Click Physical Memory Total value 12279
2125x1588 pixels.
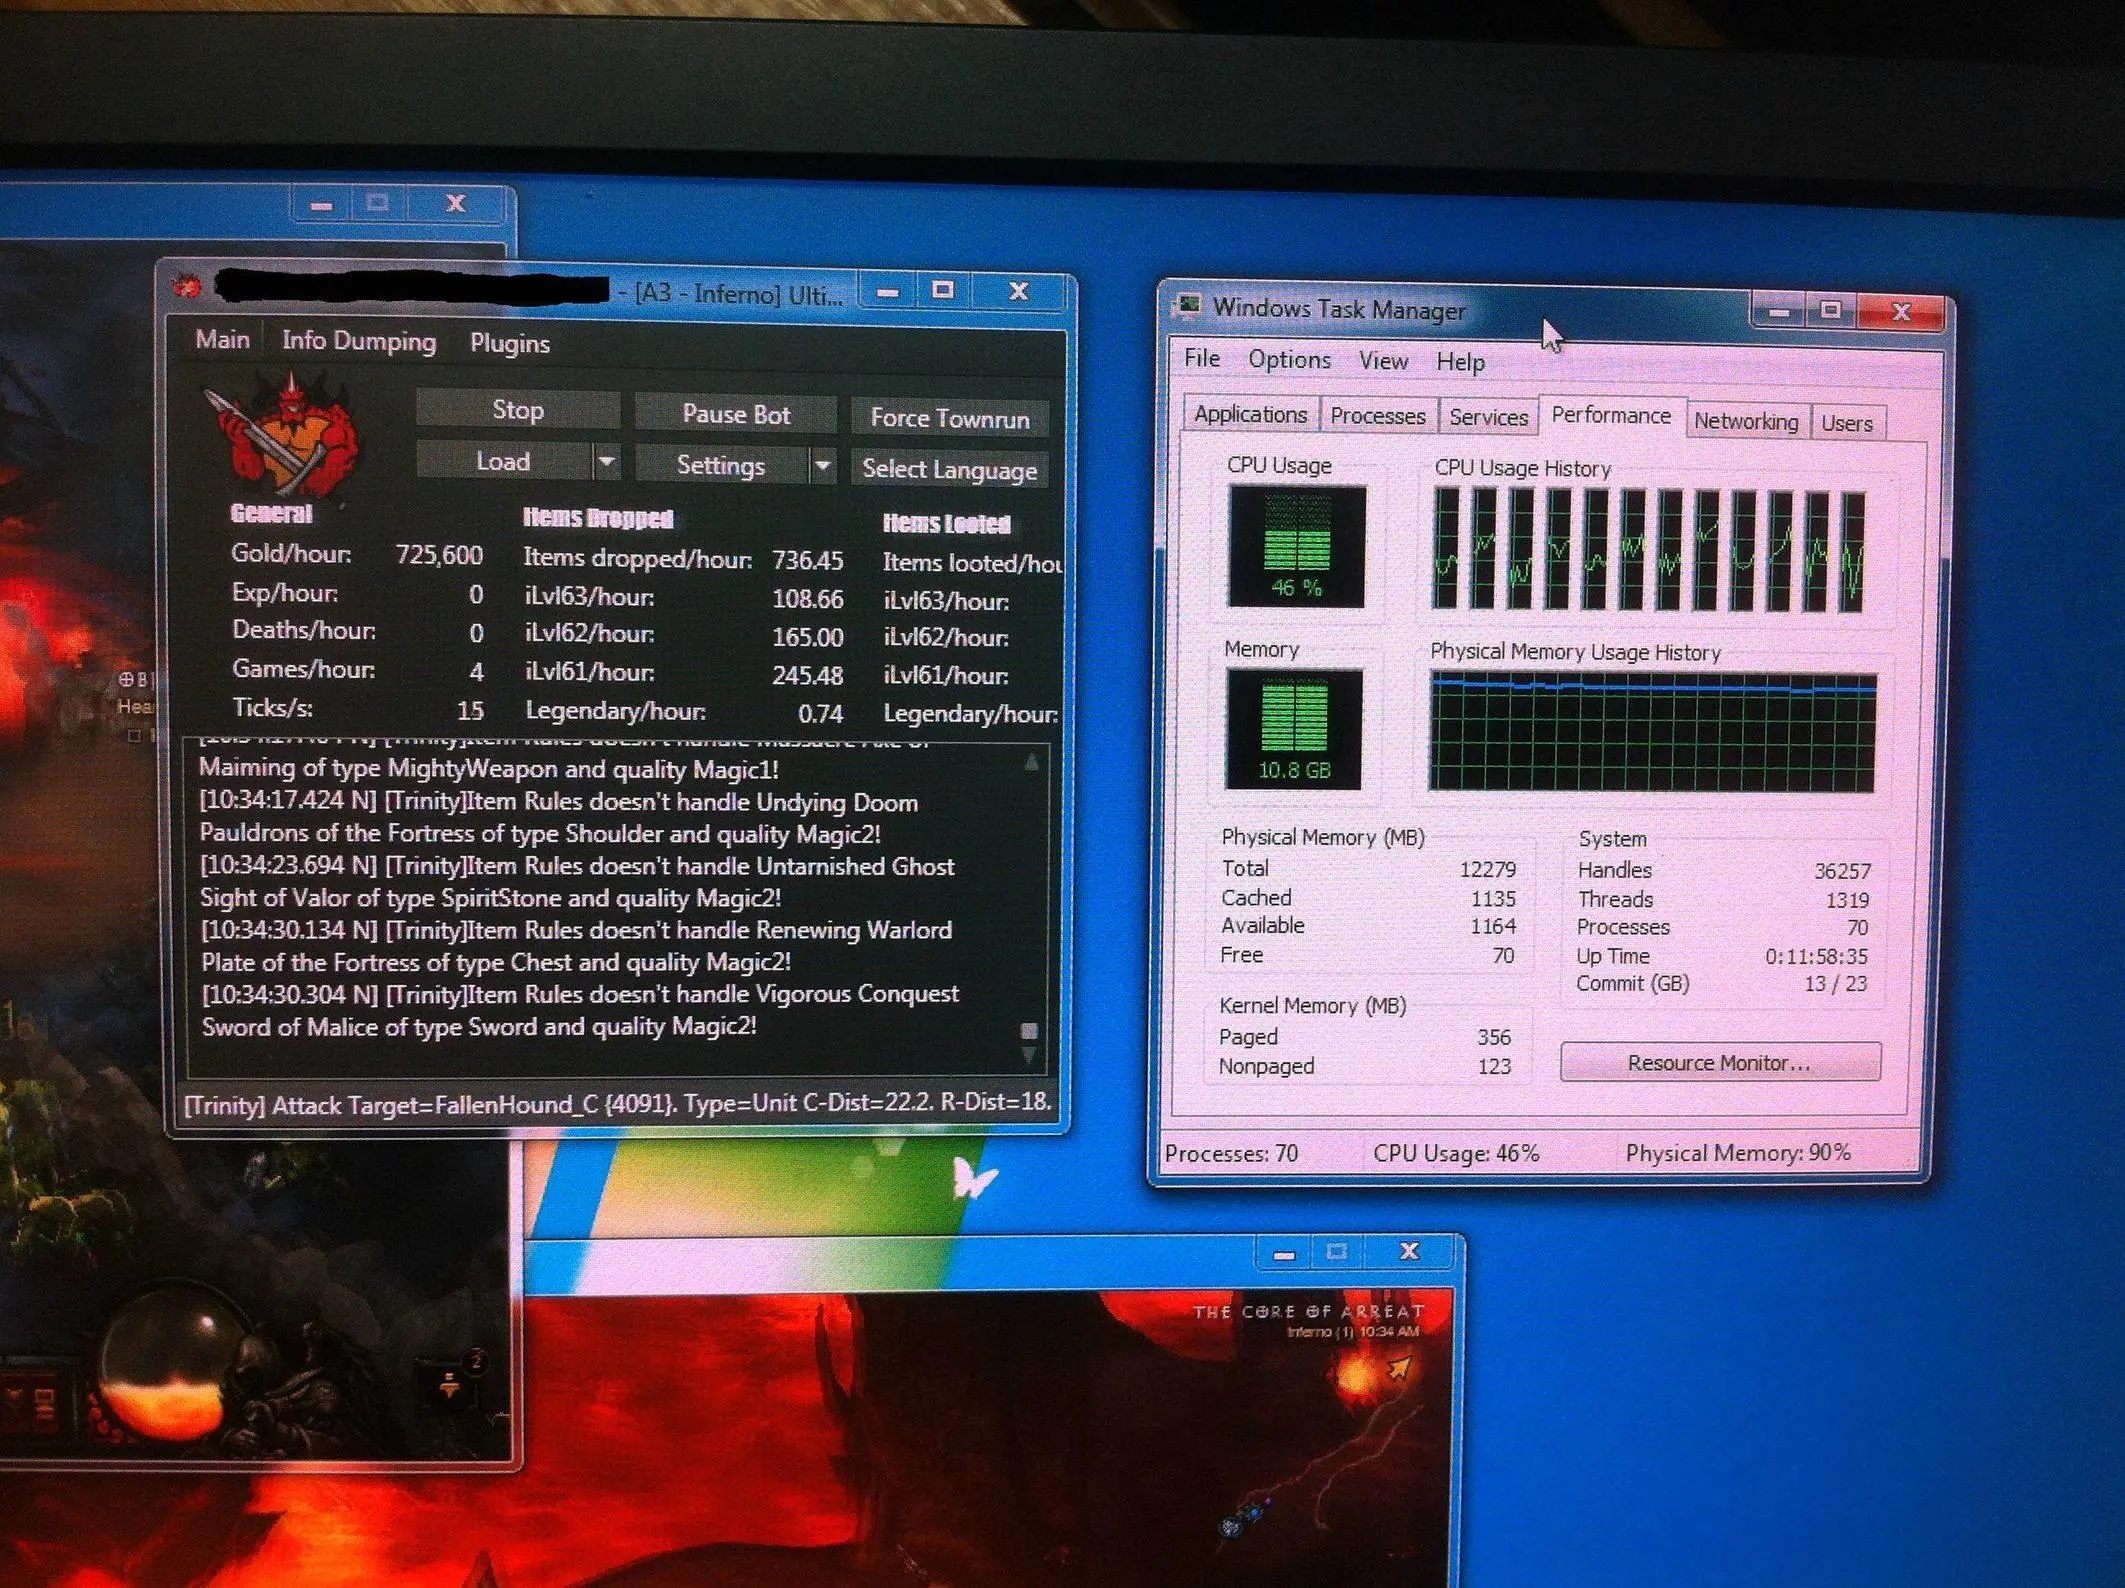(1487, 869)
